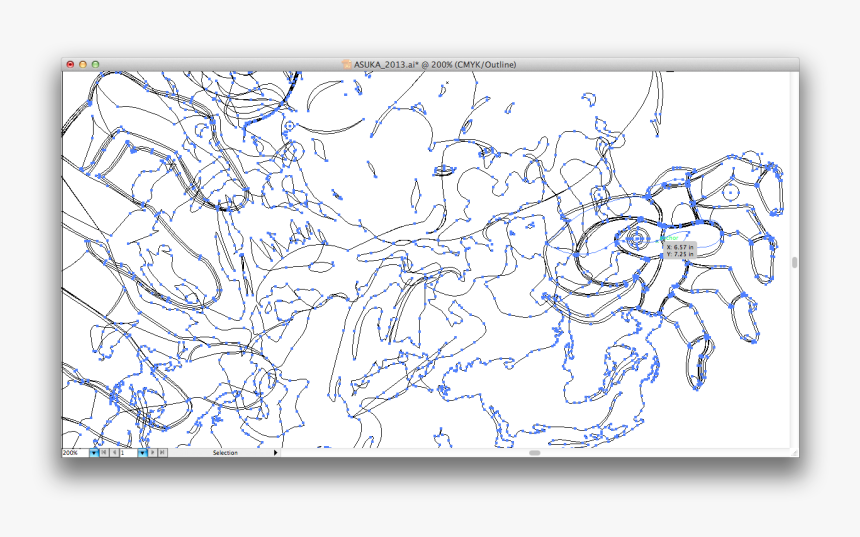Click the artboard number field showing 1

[128, 453]
